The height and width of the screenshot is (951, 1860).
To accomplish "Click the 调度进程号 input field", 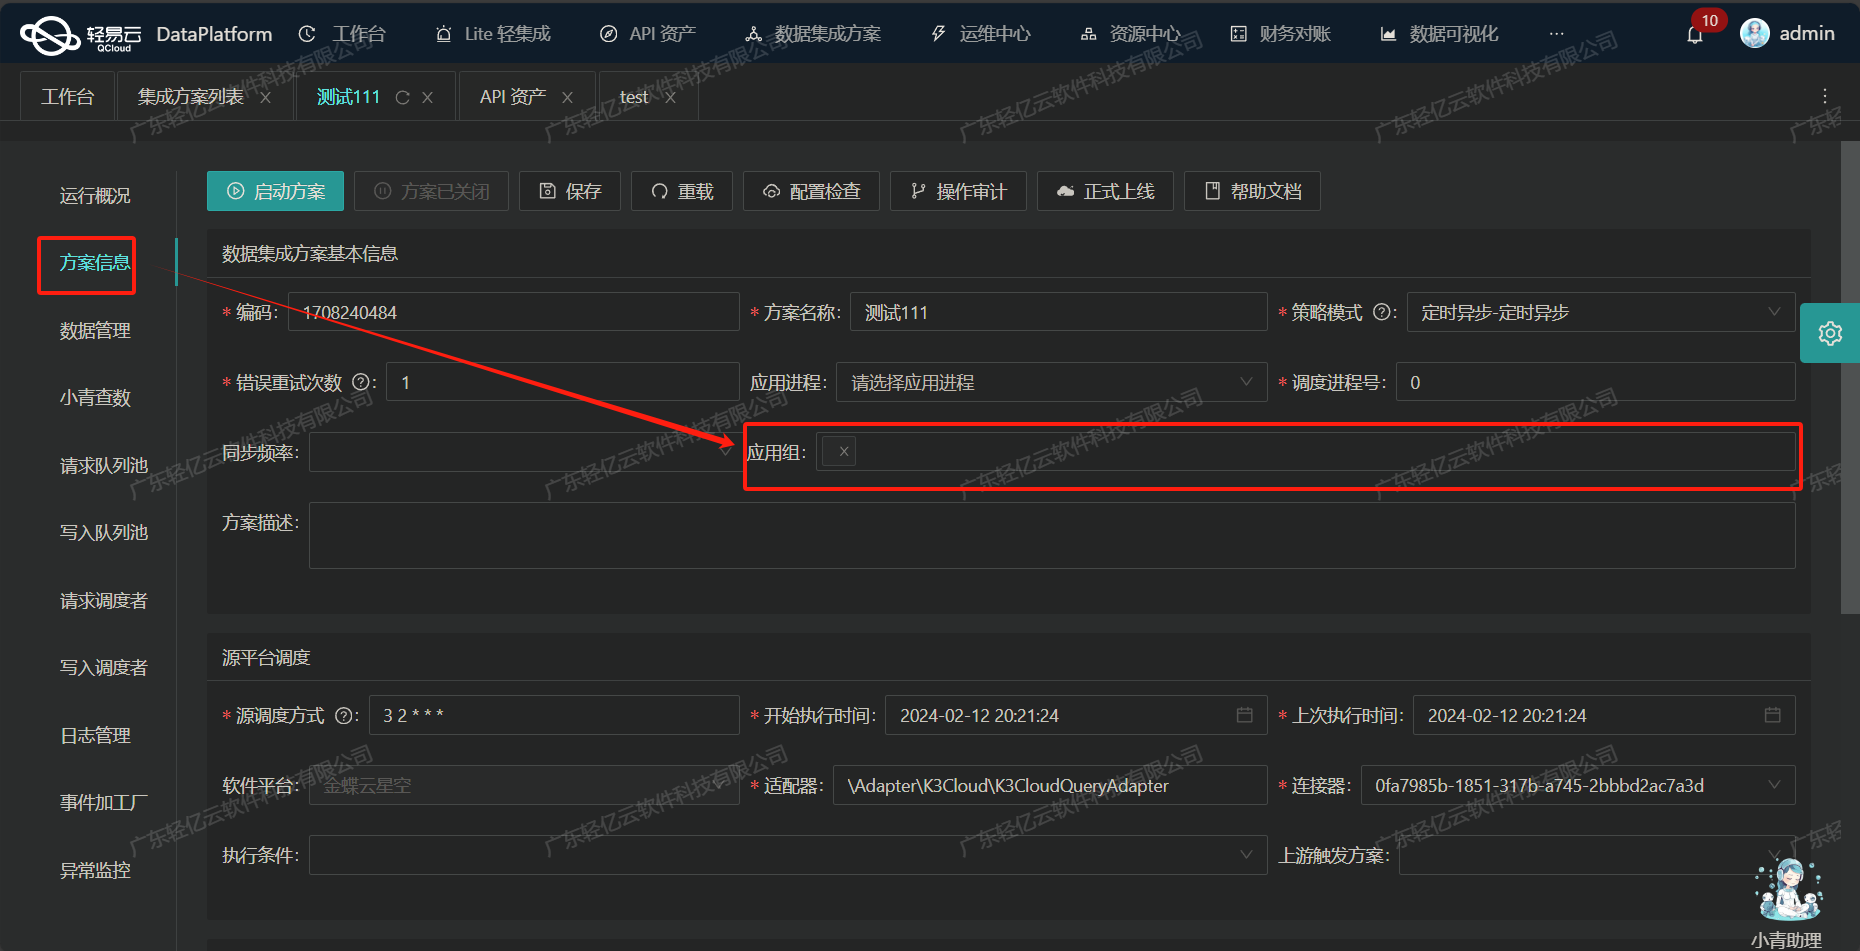I will [1596, 382].
